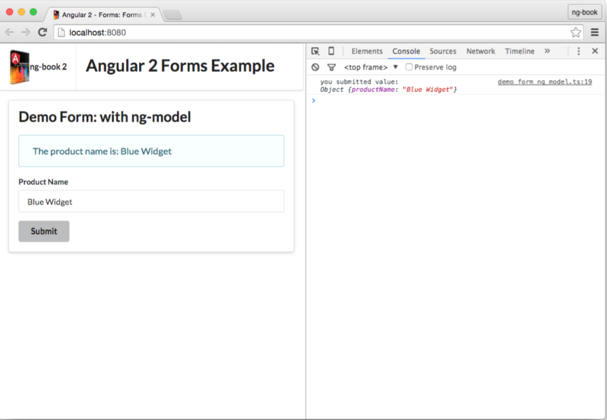The width and height of the screenshot is (607, 420).
Task: Switch to the Elements tab
Action: pos(367,51)
